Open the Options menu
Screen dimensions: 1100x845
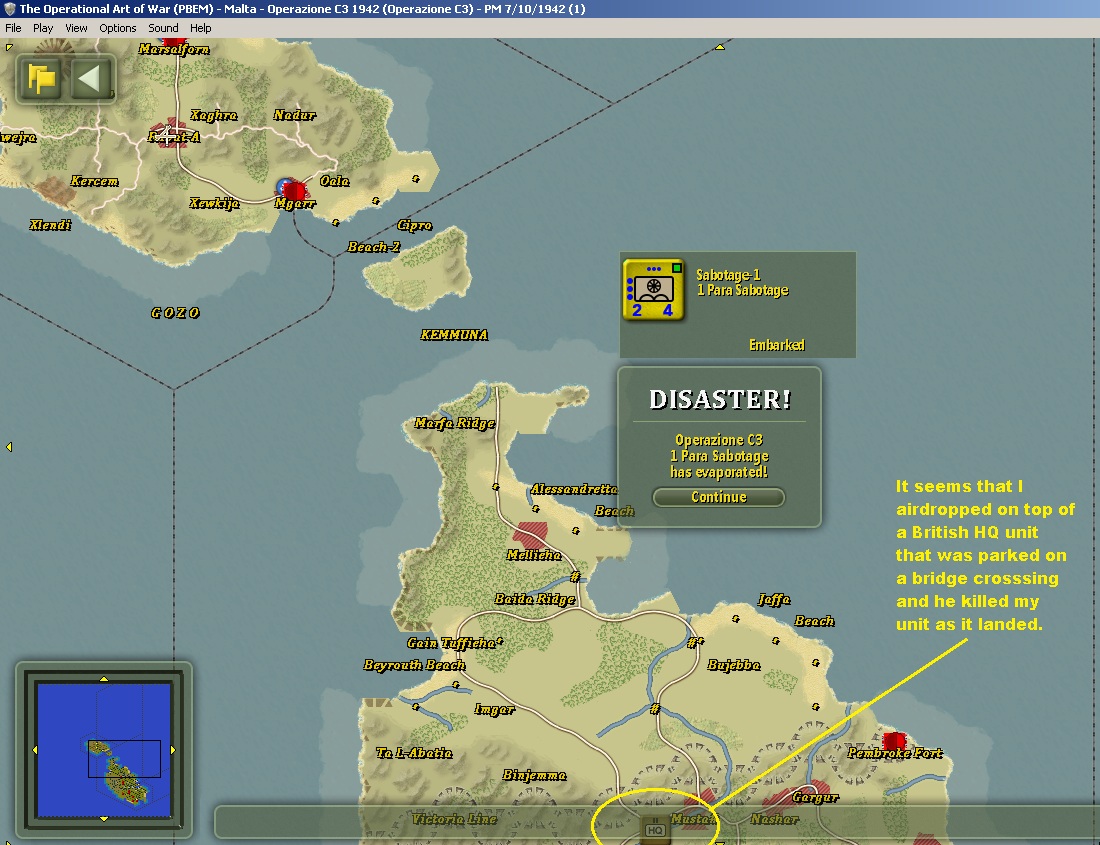tap(117, 28)
